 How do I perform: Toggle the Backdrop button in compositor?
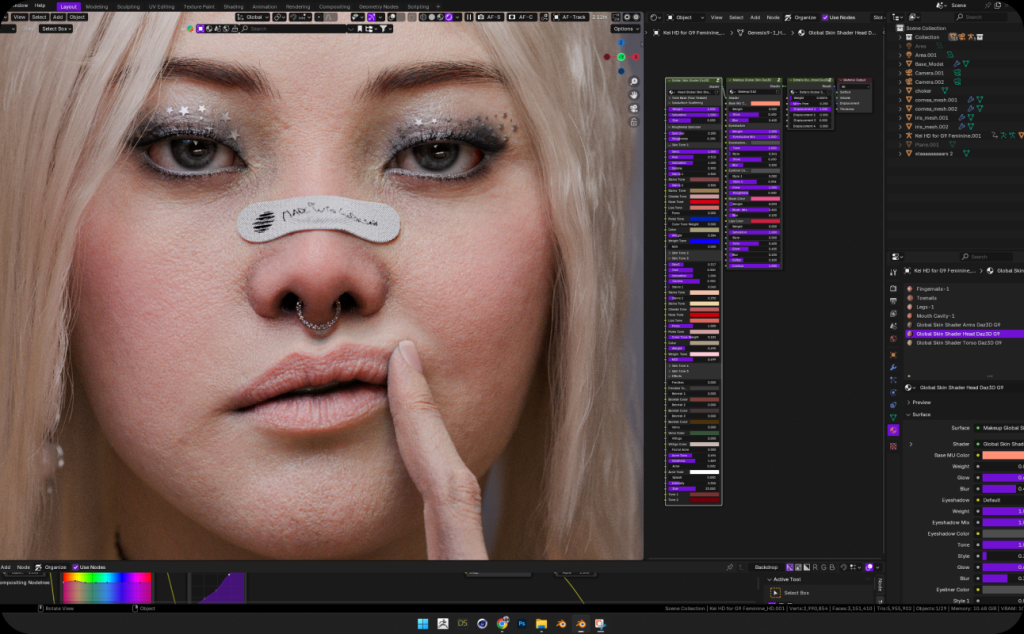point(766,567)
